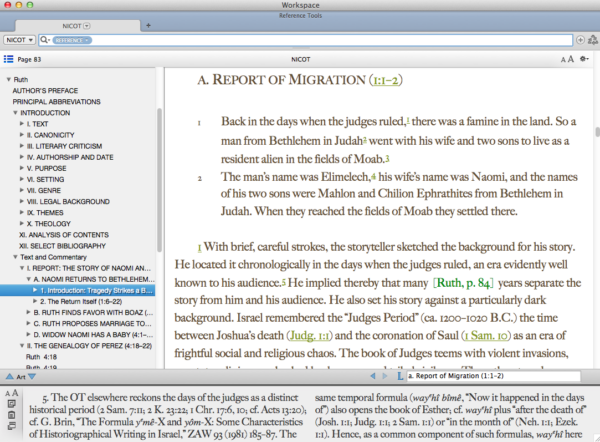600x442 pixels.
Task: Expand the I. TEXT section
Action: (22, 124)
